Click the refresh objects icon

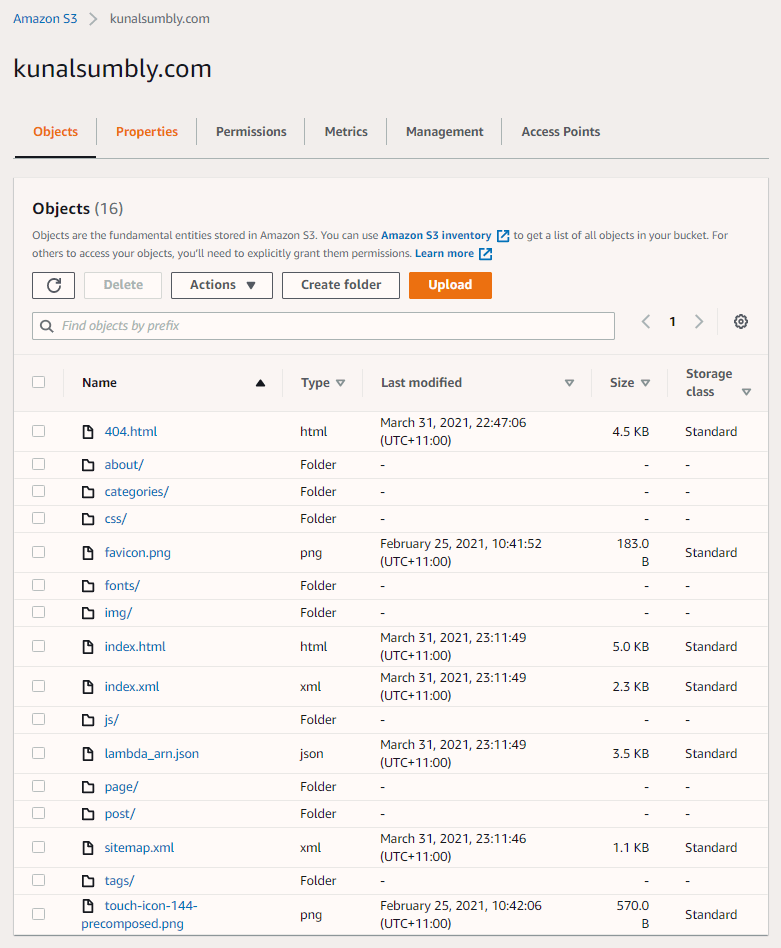pyautogui.click(x=53, y=285)
